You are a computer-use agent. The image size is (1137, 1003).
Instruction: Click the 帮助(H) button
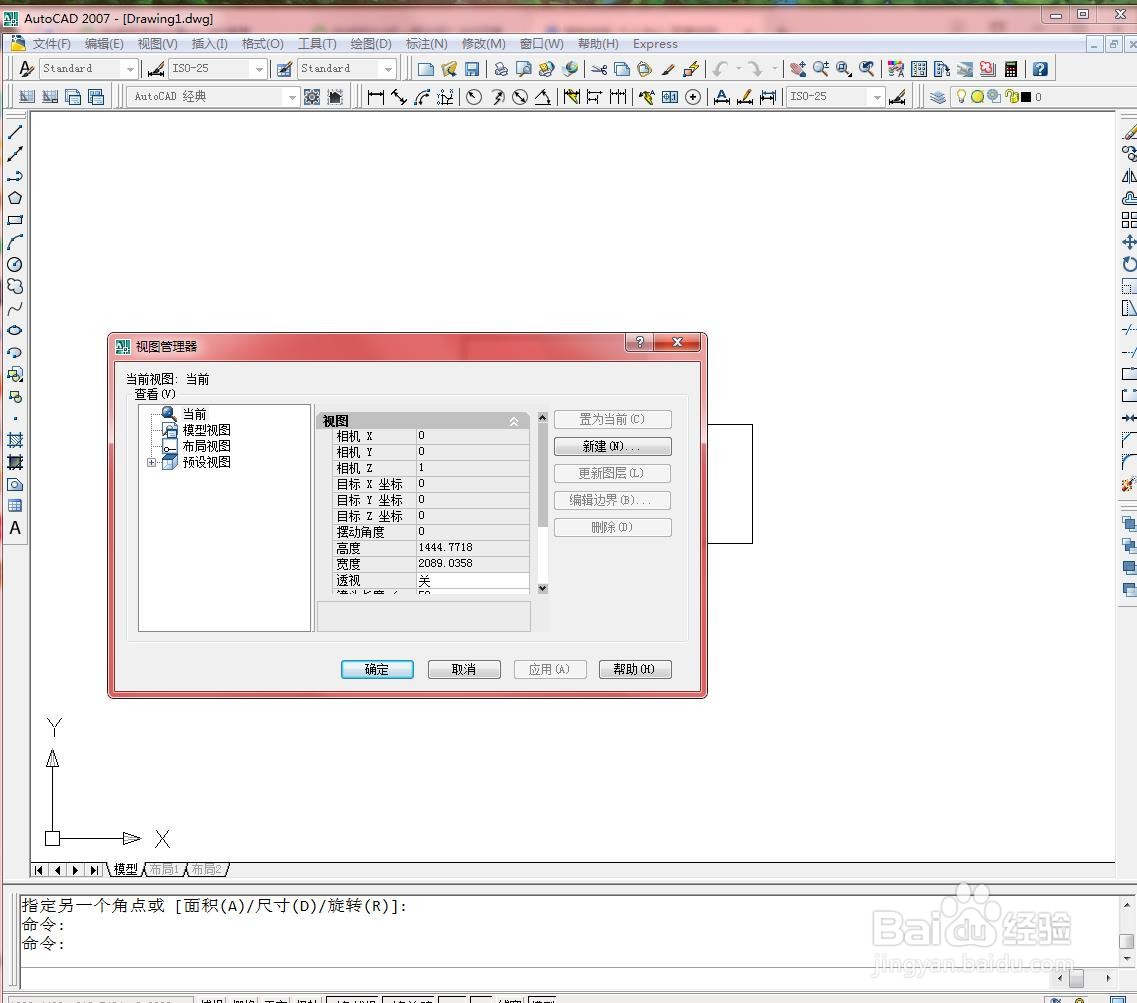pyautogui.click(x=635, y=669)
